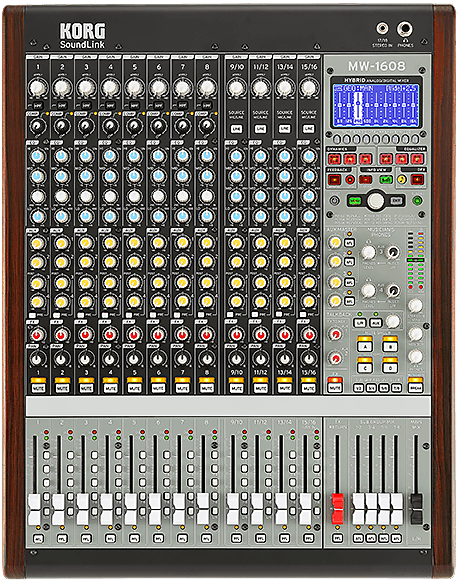Click the AFL button under subgroup 1/2 fader
The width and height of the screenshot is (459, 583).
tap(358, 538)
